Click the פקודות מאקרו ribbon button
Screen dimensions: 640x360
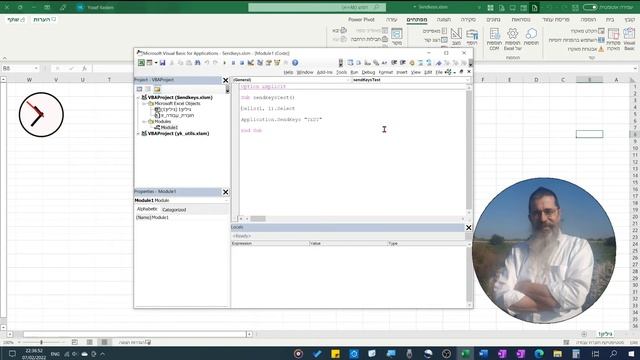click(x=613, y=39)
